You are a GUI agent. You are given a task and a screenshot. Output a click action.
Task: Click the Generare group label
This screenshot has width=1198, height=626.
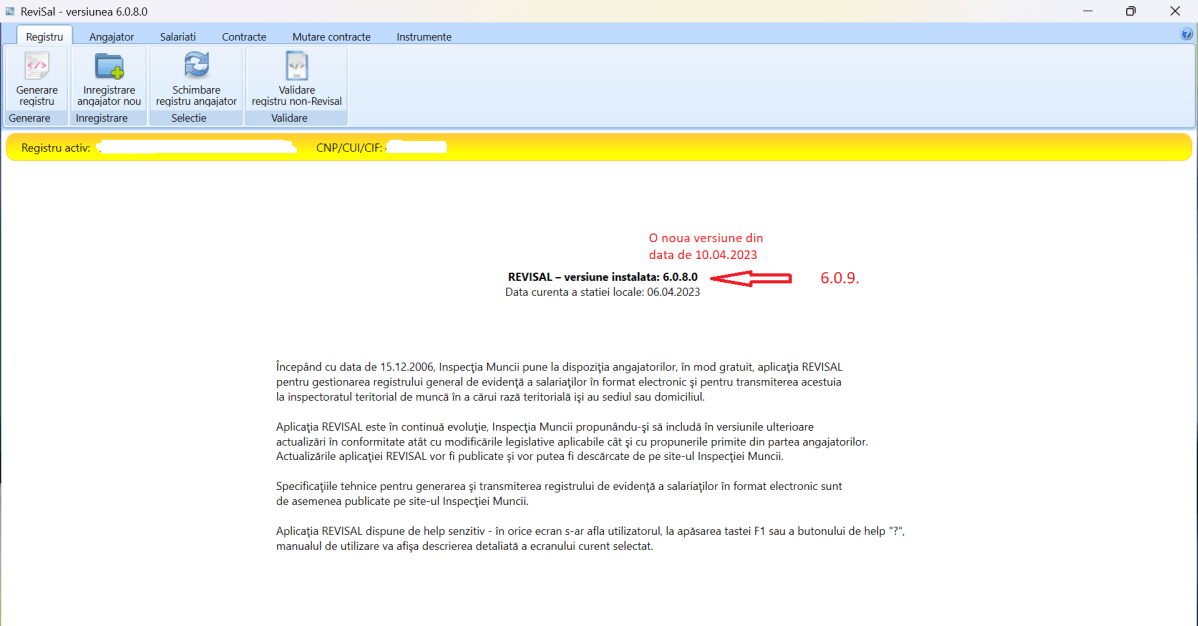click(x=29, y=118)
